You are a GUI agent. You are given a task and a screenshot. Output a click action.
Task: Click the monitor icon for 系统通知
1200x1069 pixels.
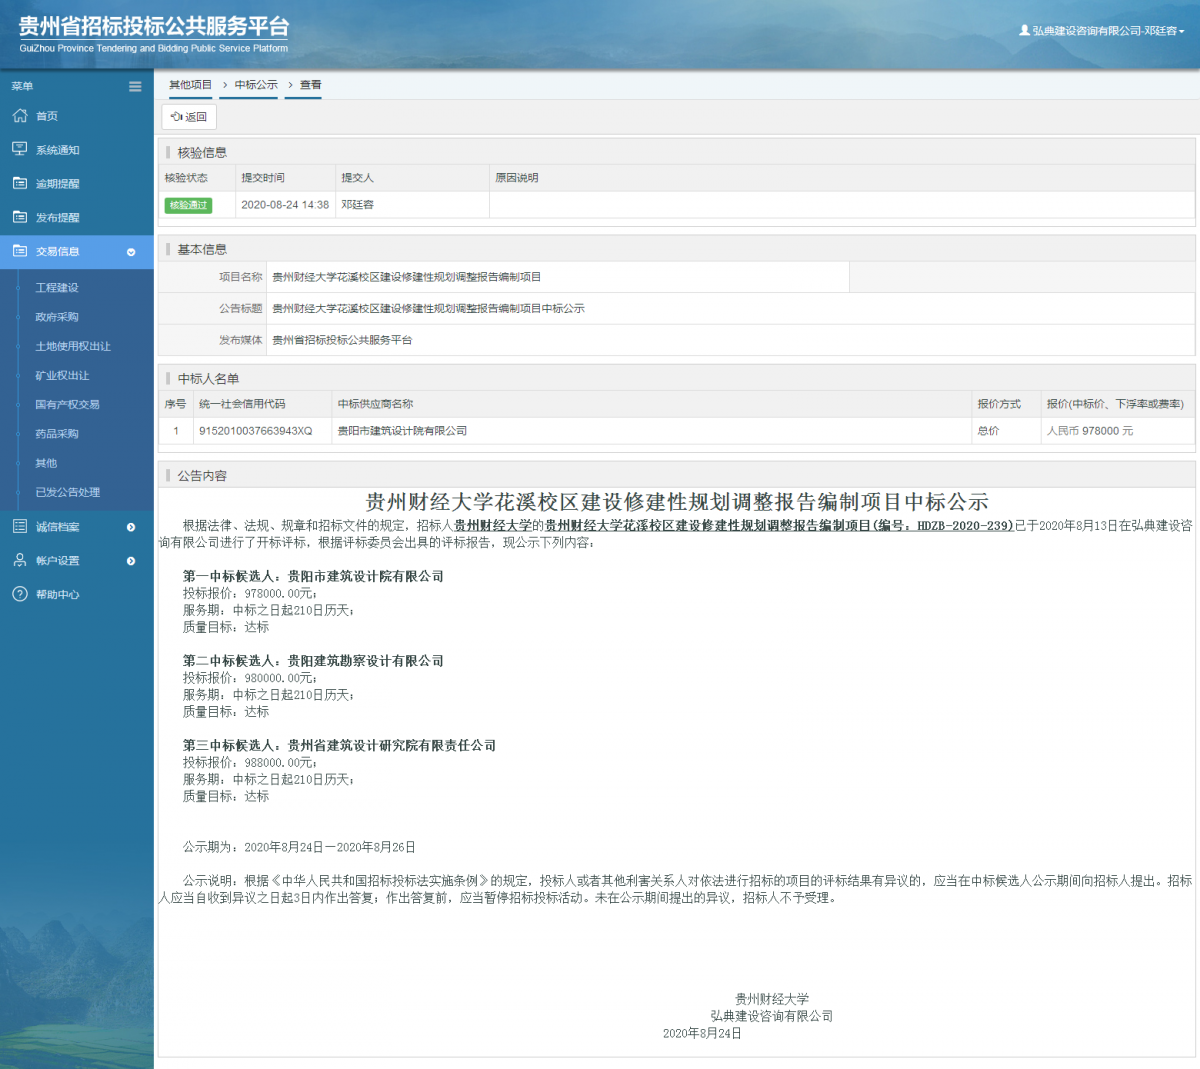pyautogui.click(x=19, y=149)
